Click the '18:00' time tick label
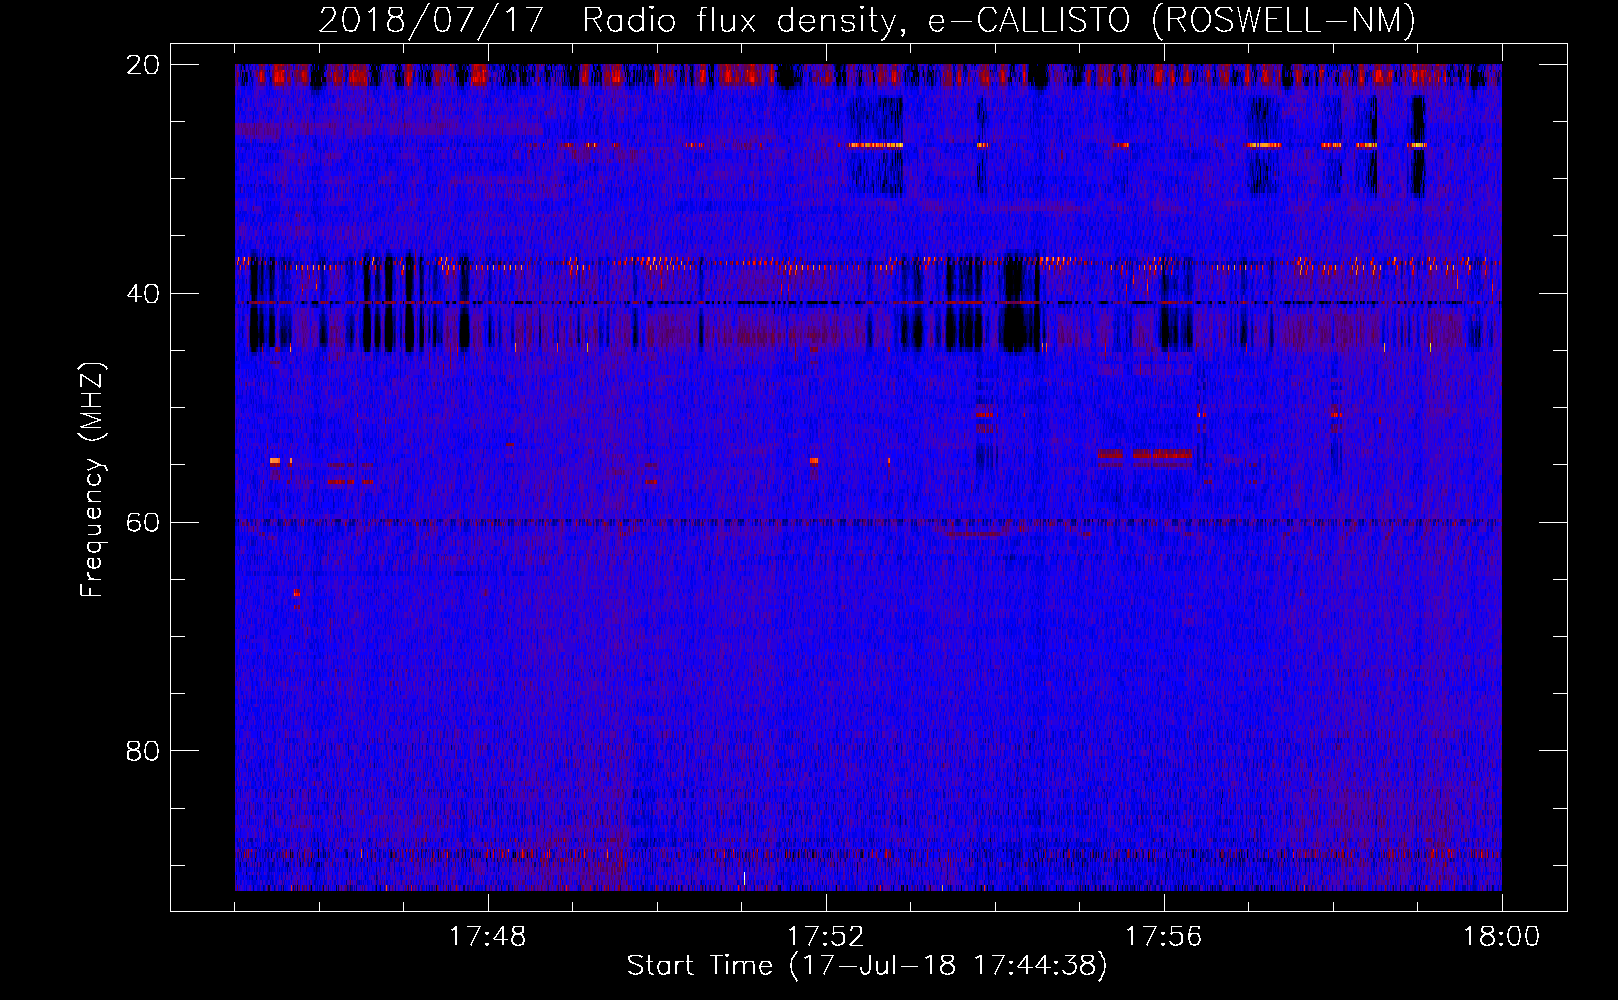 point(1501,937)
